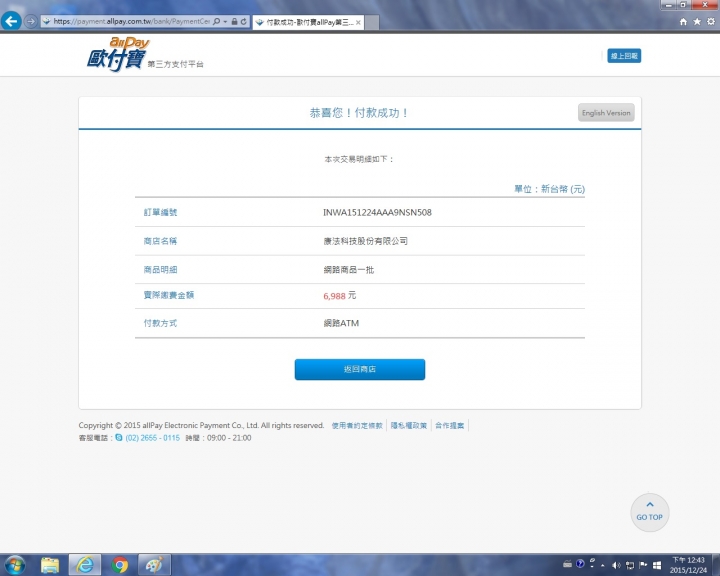Click the Action Center flag icon
This screenshot has width=720, height=576.
pos(643,565)
